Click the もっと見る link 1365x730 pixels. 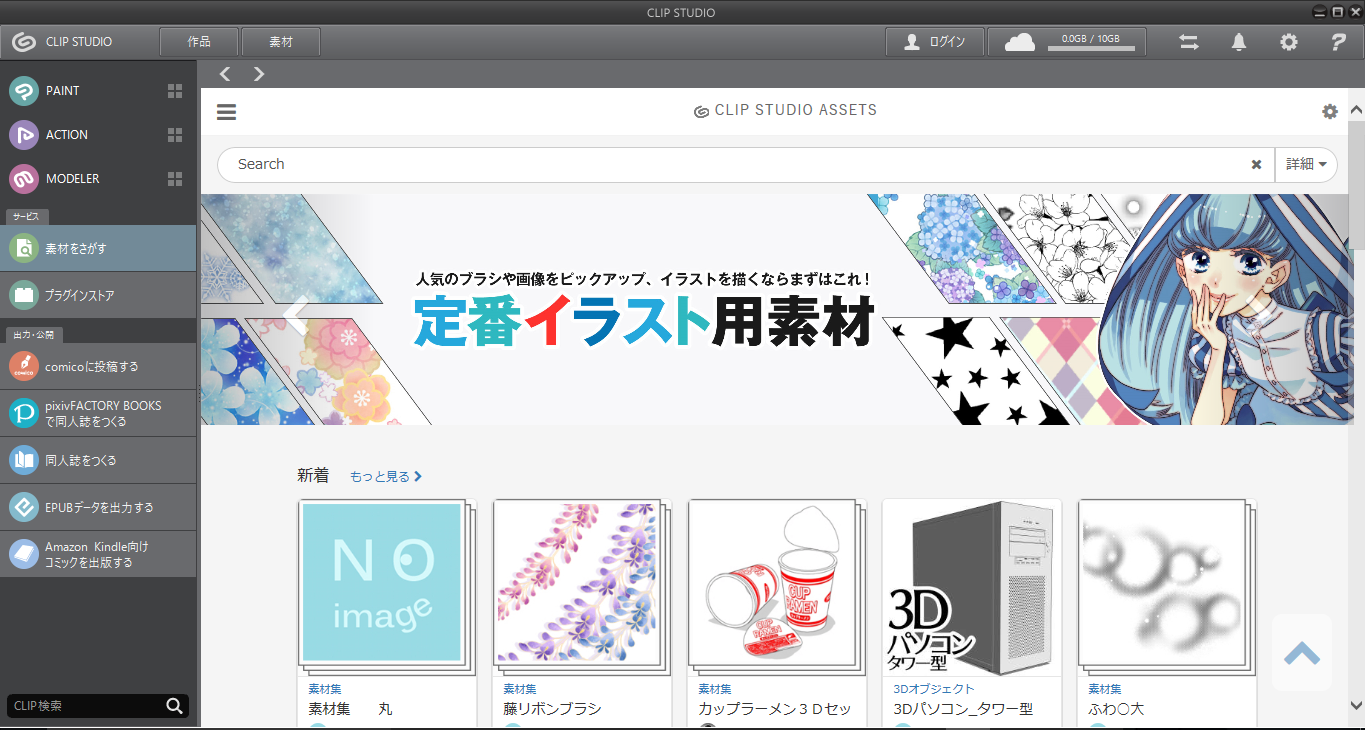pyautogui.click(x=386, y=477)
